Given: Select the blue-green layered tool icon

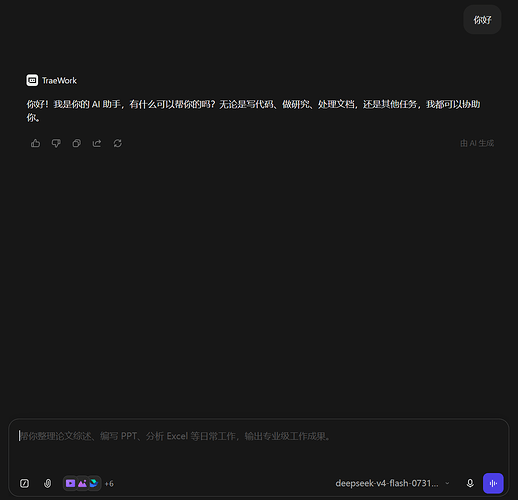Looking at the screenshot, I should click(x=94, y=483).
